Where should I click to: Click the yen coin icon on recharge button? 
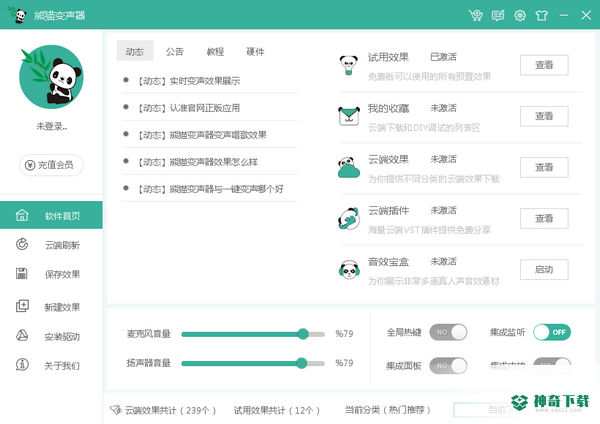30,165
